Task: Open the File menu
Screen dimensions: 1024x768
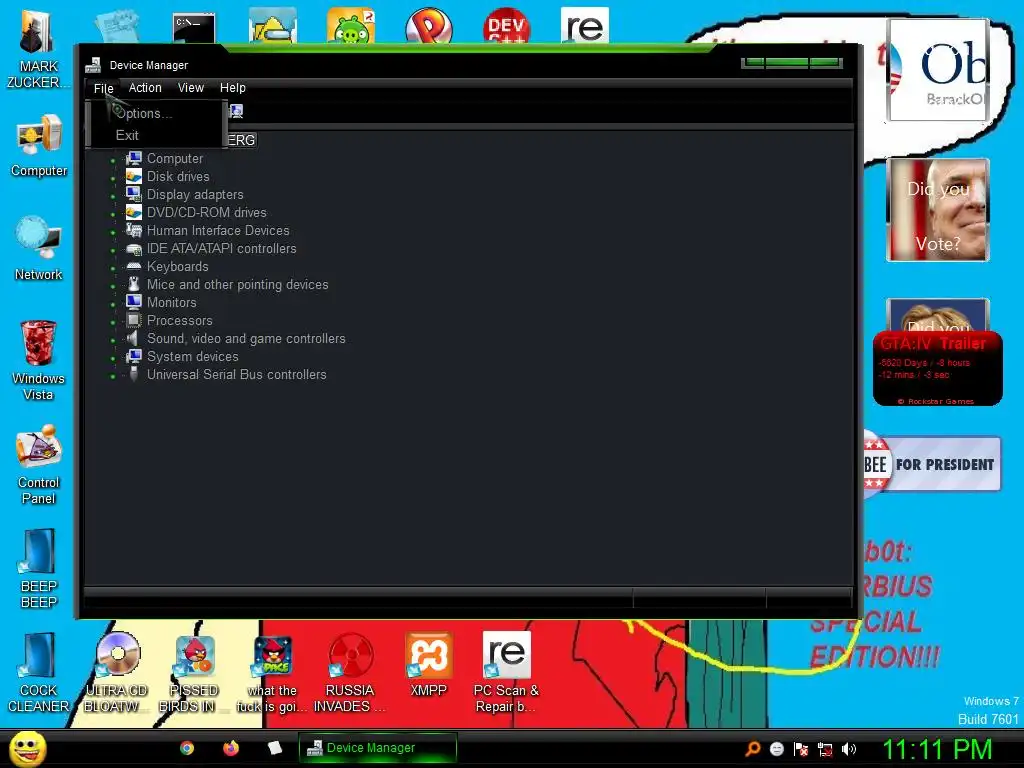Action: pos(103,88)
